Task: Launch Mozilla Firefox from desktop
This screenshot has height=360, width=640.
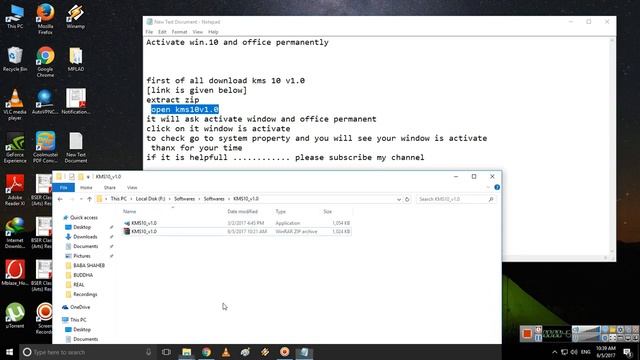Action: coord(45,18)
